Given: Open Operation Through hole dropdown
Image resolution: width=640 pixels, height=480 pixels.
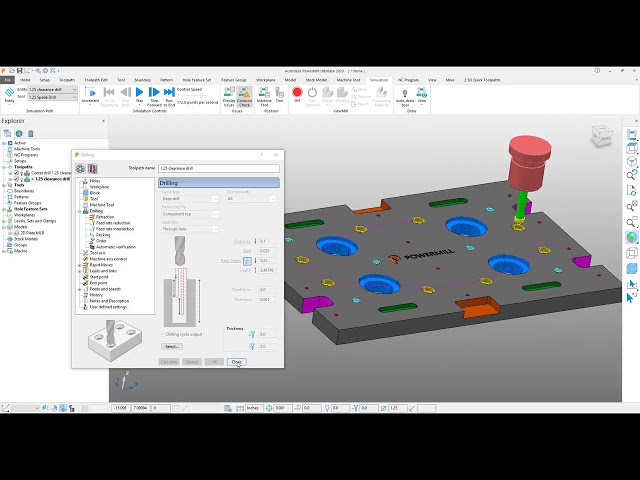Looking at the screenshot, I should pyautogui.click(x=190, y=229).
